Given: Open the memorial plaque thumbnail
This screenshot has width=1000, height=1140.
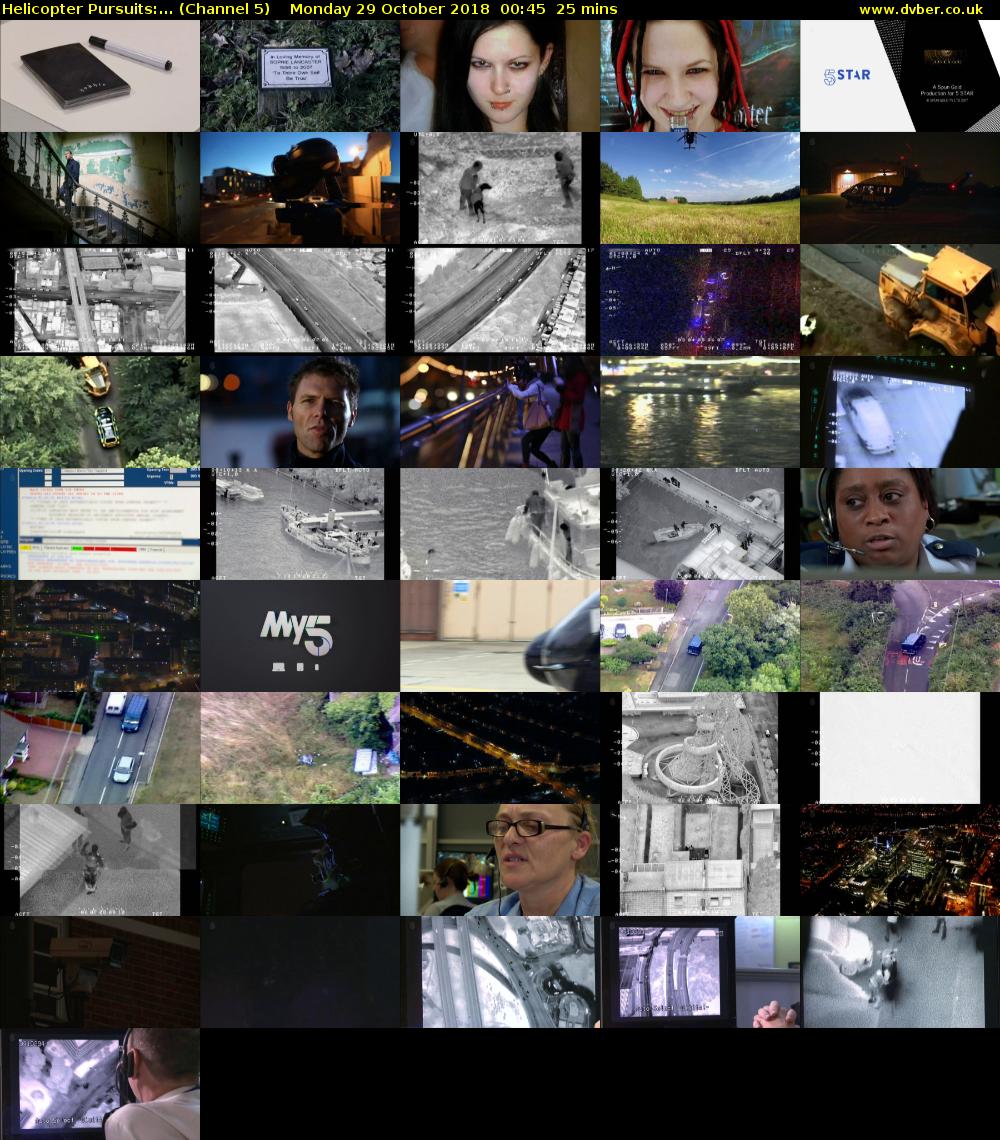Looking at the screenshot, I should point(300,76).
